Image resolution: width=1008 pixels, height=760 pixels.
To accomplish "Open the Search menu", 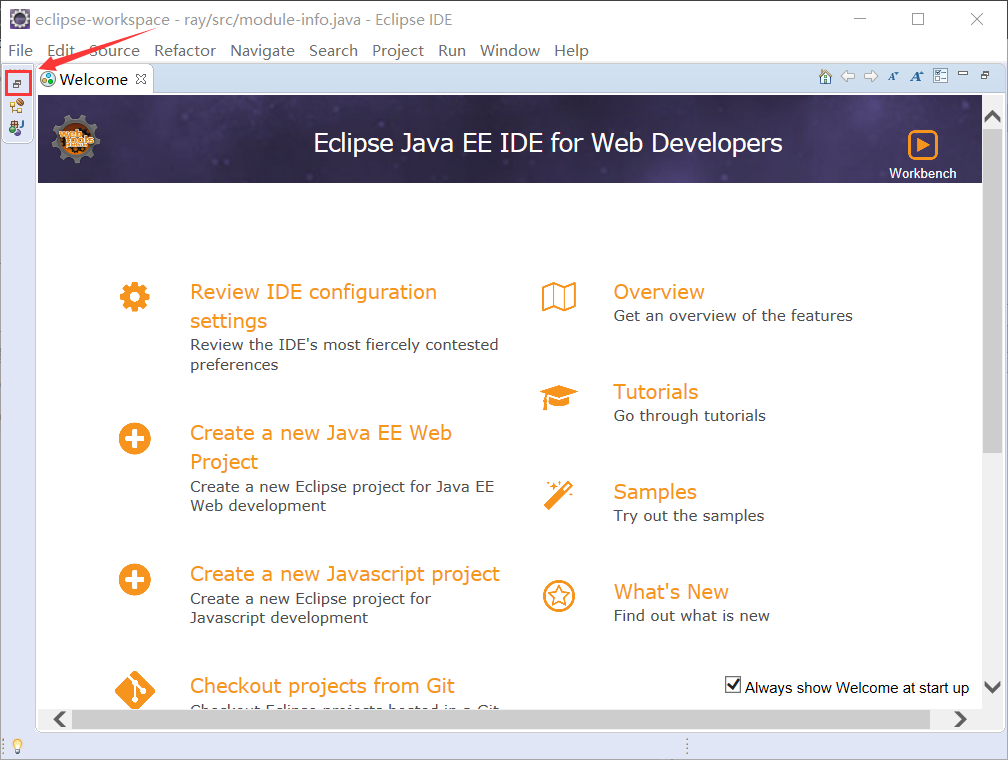I will pyautogui.click(x=333, y=51).
